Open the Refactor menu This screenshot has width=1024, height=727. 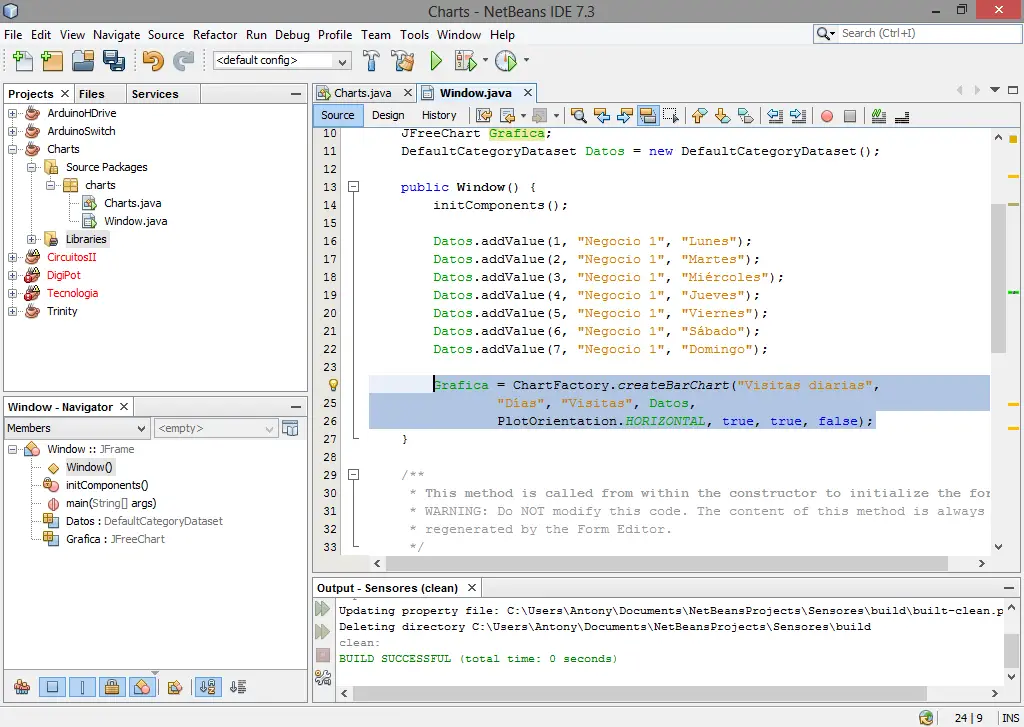click(215, 34)
